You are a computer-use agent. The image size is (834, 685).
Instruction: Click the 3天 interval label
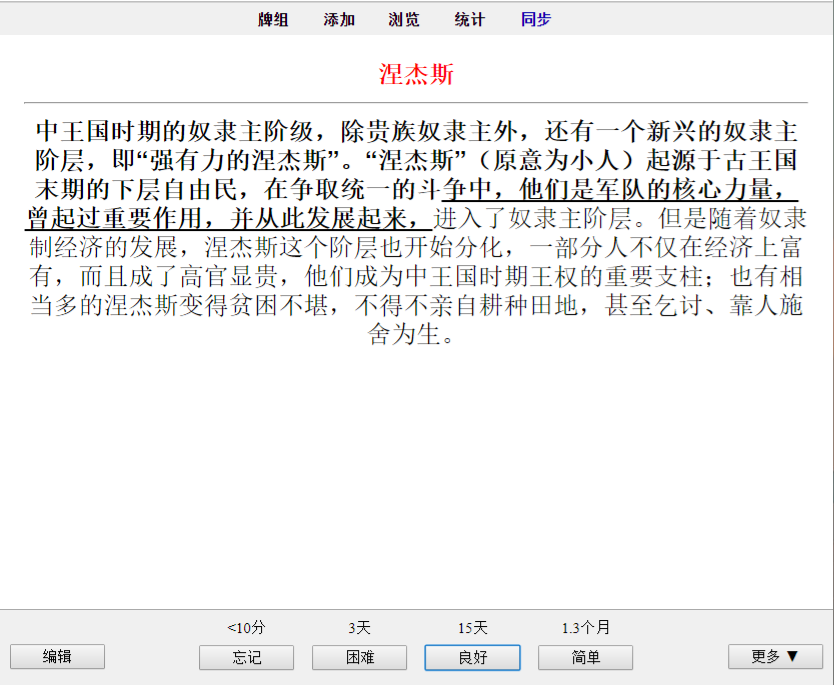click(x=360, y=628)
